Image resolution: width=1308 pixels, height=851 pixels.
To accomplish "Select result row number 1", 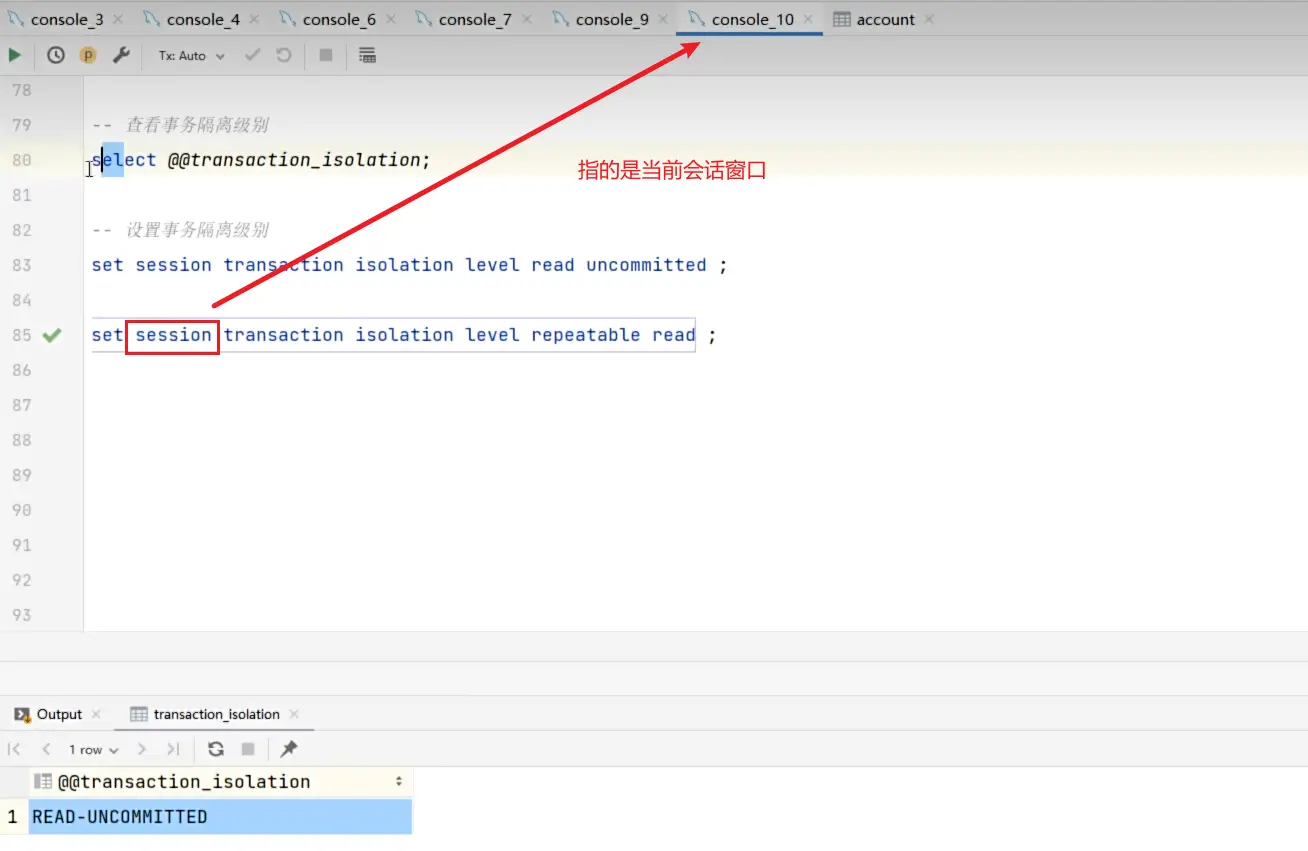I will pos(12,817).
